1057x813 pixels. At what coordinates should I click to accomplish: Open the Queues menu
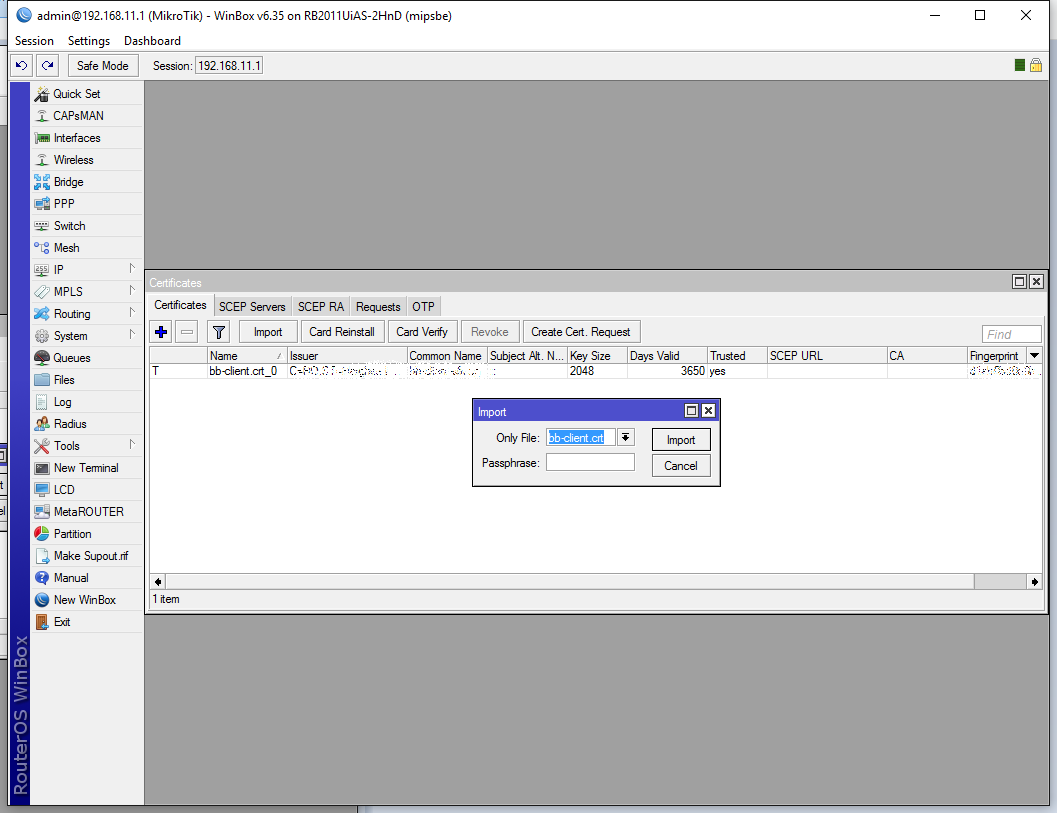click(88, 358)
